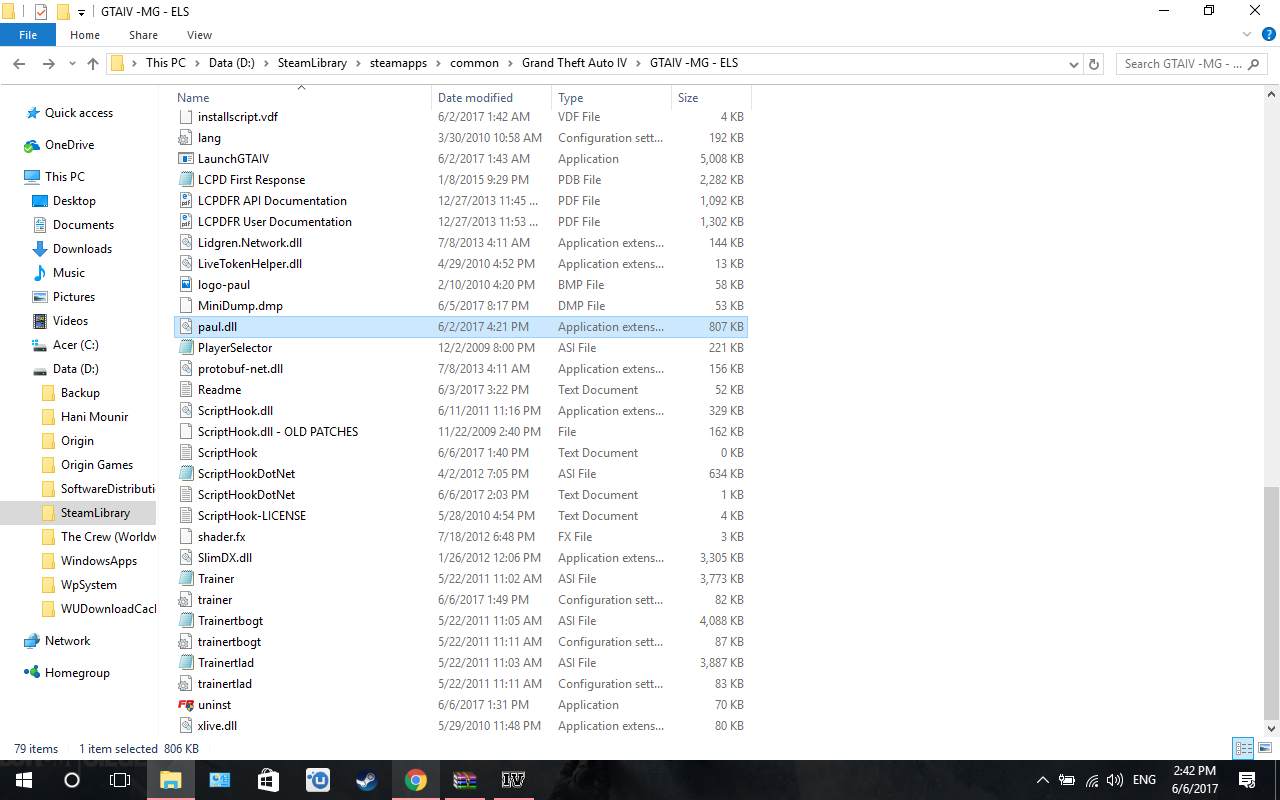Screen dimensions: 1280x800
Task: Open Downloads in the navigation pane
Action: pos(82,249)
